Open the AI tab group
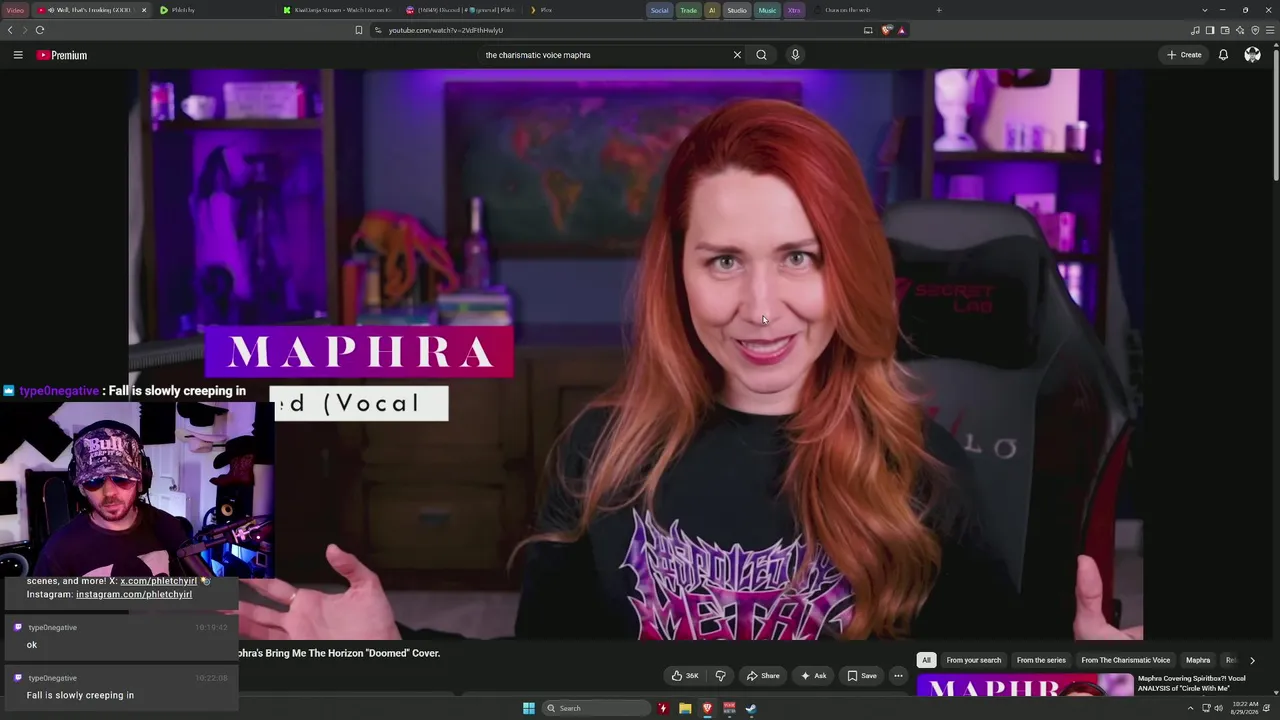The height and width of the screenshot is (720, 1280). point(712,10)
